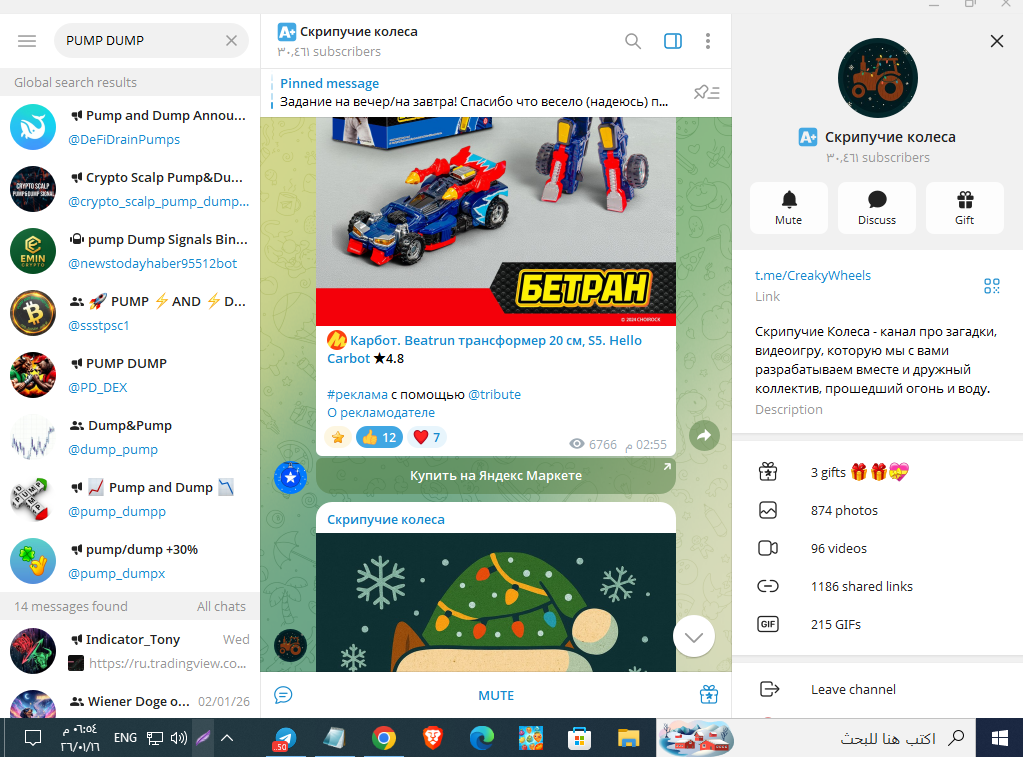1023x757 pixels.
Task: Mute channel via bell icon button
Action: 789,208
